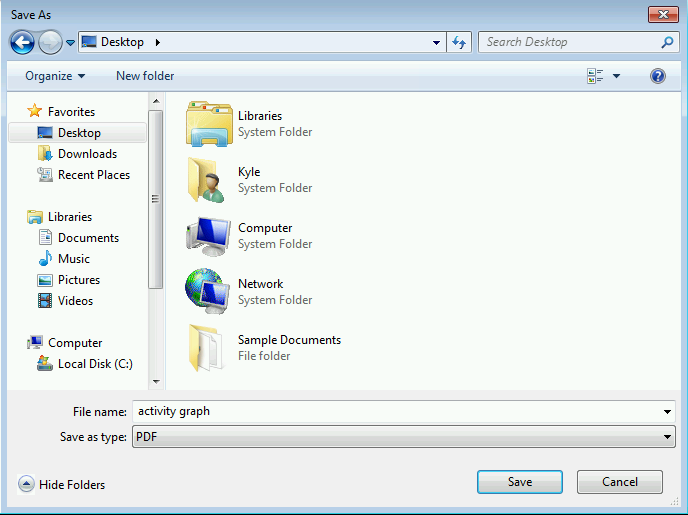688x515 pixels.
Task: Select Local Disk (C:)
Action: (x=95, y=364)
